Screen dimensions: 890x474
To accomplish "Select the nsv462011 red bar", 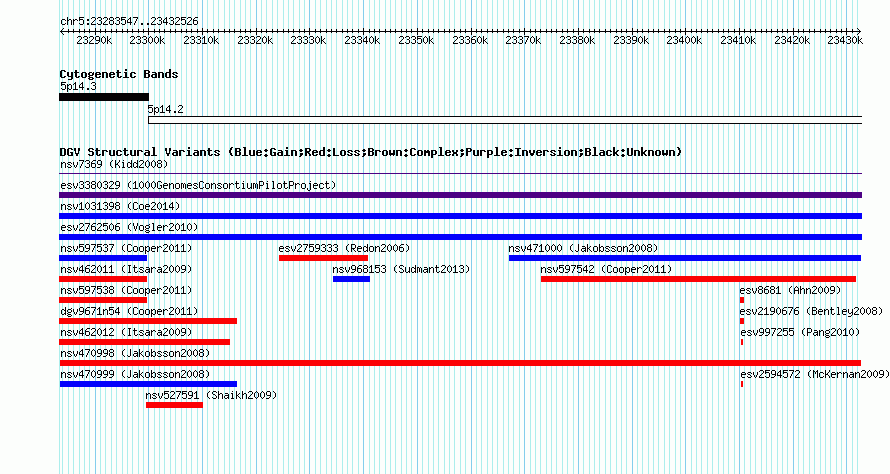I will tap(103, 279).
